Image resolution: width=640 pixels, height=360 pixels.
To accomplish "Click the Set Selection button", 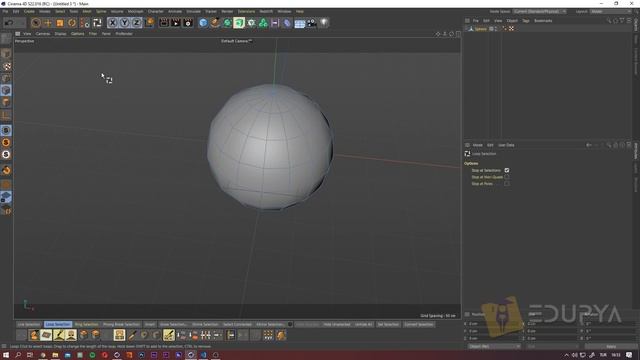I will point(388,324).
